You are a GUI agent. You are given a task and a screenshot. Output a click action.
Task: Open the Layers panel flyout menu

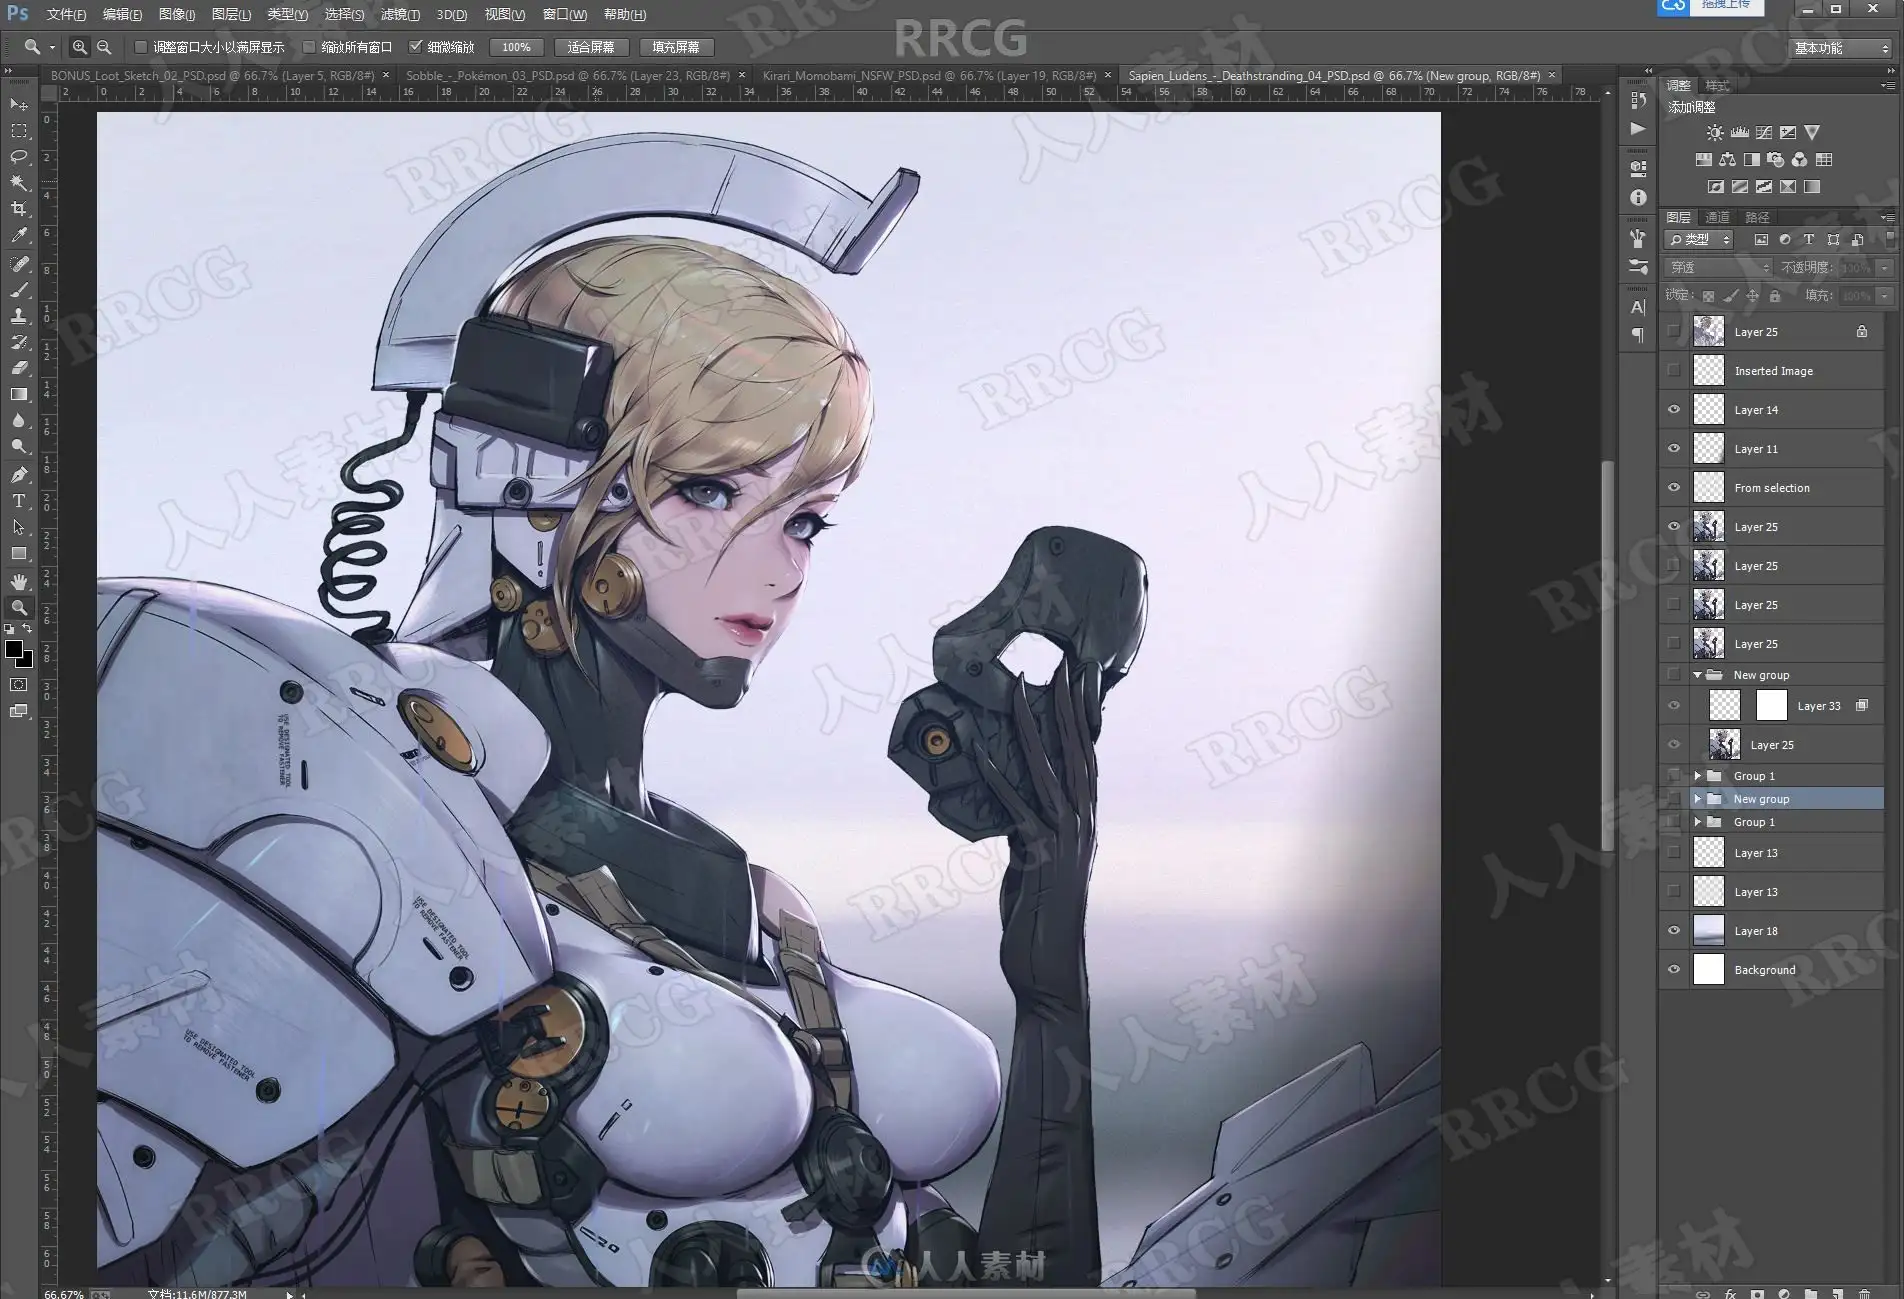[x=1887, y=217]
